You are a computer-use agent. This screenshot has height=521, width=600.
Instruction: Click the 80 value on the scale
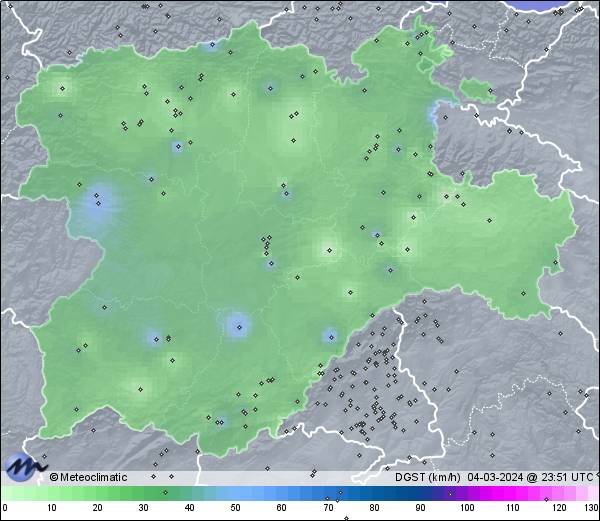point(374,508)
